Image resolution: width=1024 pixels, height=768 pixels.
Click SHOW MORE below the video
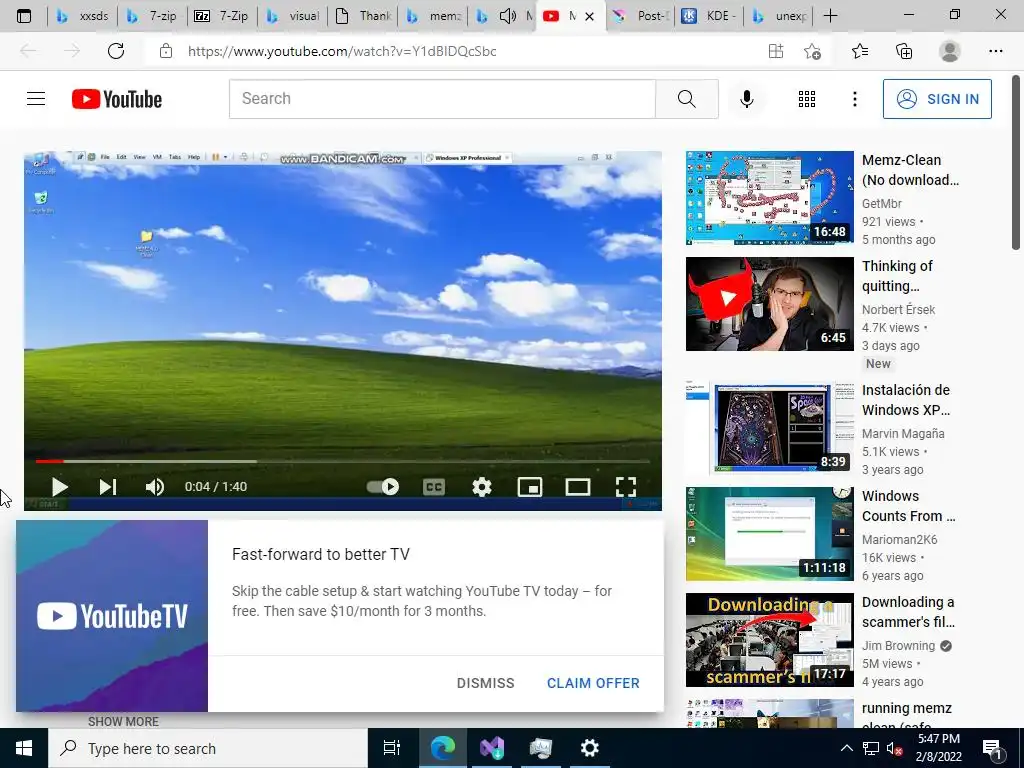(x=123, y=722)
